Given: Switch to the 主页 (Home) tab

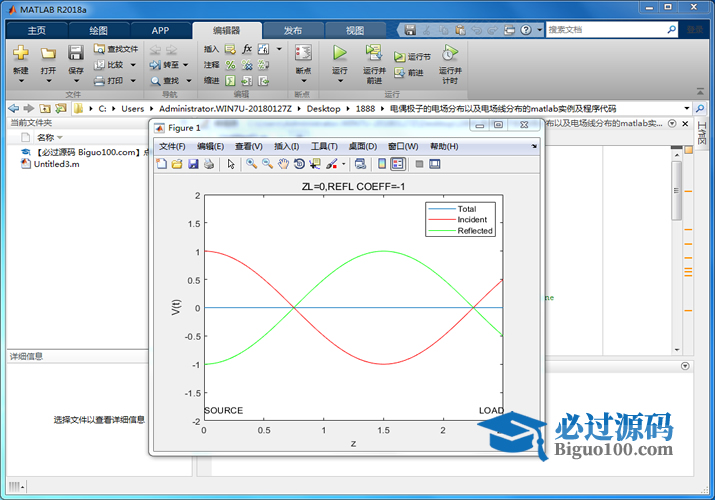Looking at the screenshot, I should [x=36, y=31].
